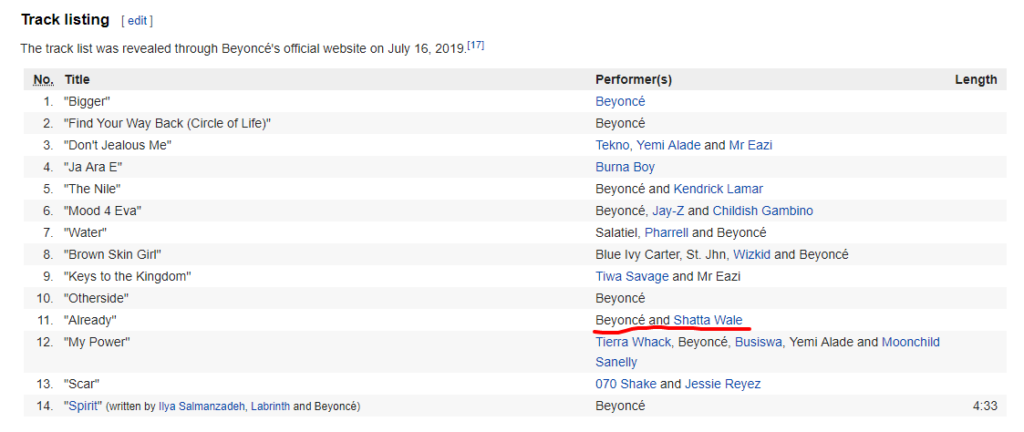Open the Pharrell link in track 7
This screenshot has height=432, width=1024.
pyautogui.click(x=667, y=232)
